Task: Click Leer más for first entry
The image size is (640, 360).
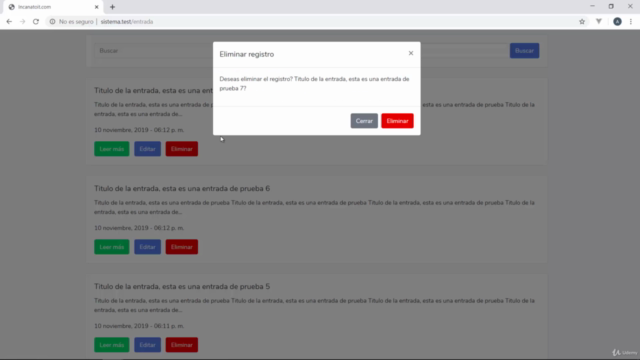Action: (111, 149)
